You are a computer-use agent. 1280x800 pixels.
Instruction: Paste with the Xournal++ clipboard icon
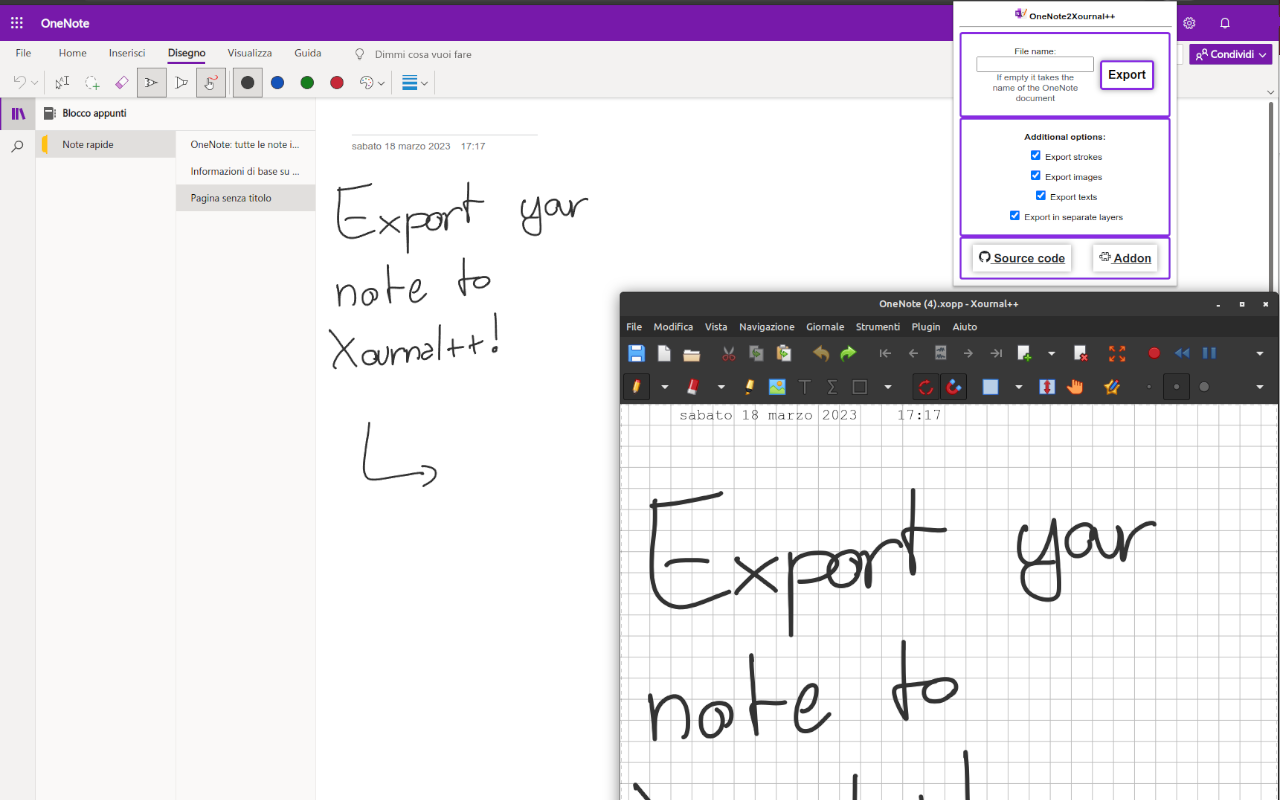(x=784, y=353)
